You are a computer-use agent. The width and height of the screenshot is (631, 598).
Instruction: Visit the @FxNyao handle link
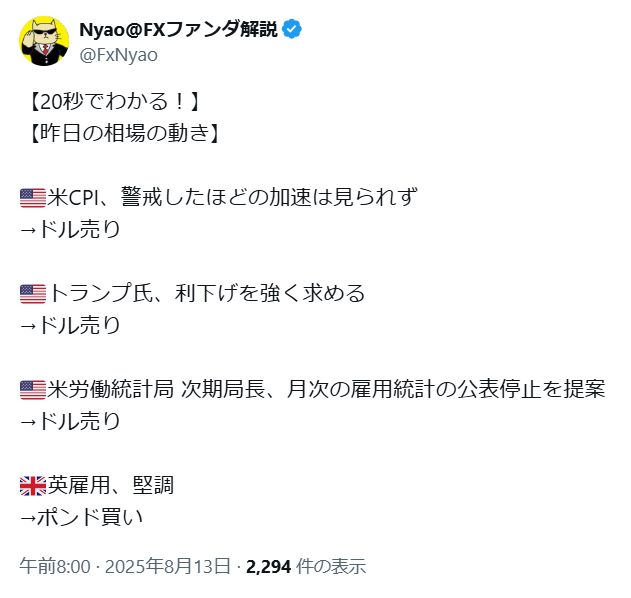point(118,55)
